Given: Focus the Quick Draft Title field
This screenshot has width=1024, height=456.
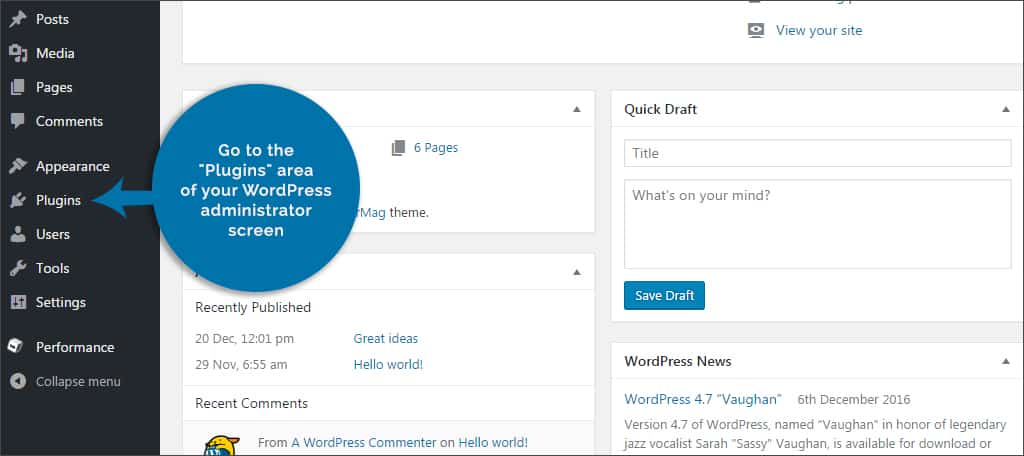Looking at the screenshot, I should pyautogui.click(x=818, y=154).
